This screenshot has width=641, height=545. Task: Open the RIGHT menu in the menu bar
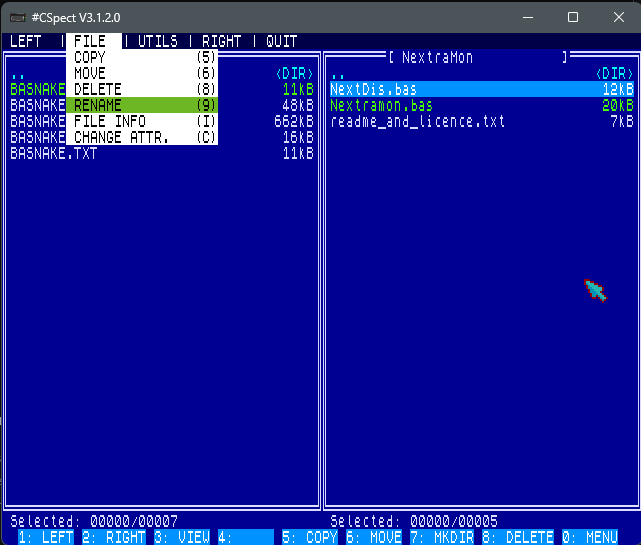[222, 41]
